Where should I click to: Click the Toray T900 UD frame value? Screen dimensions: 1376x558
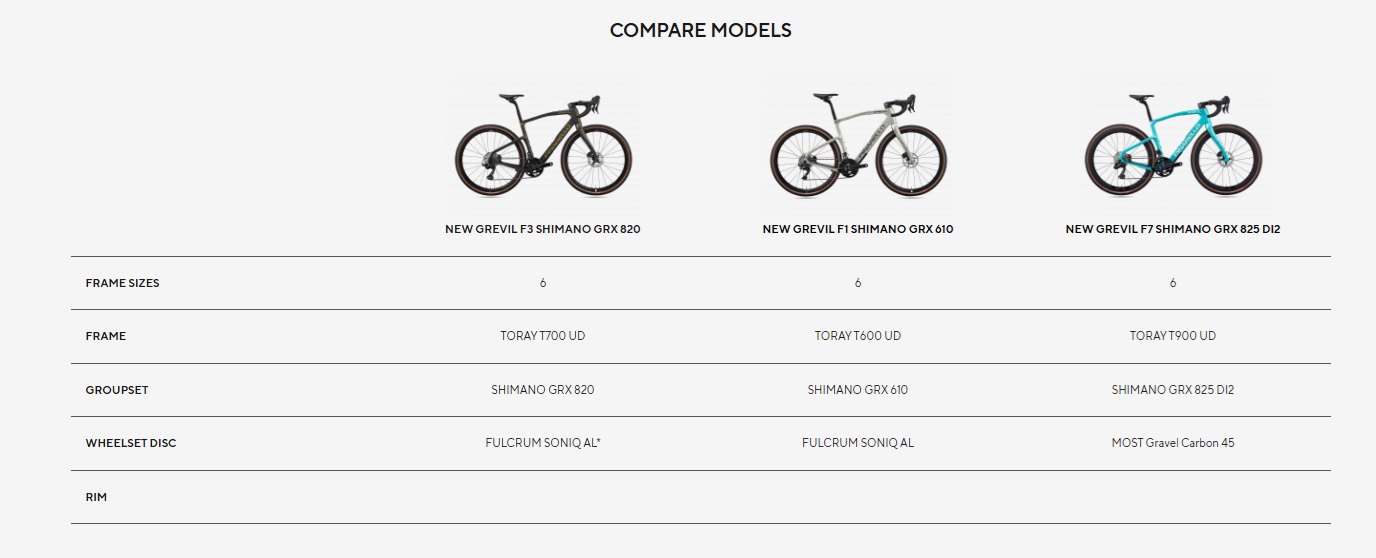1173,336
